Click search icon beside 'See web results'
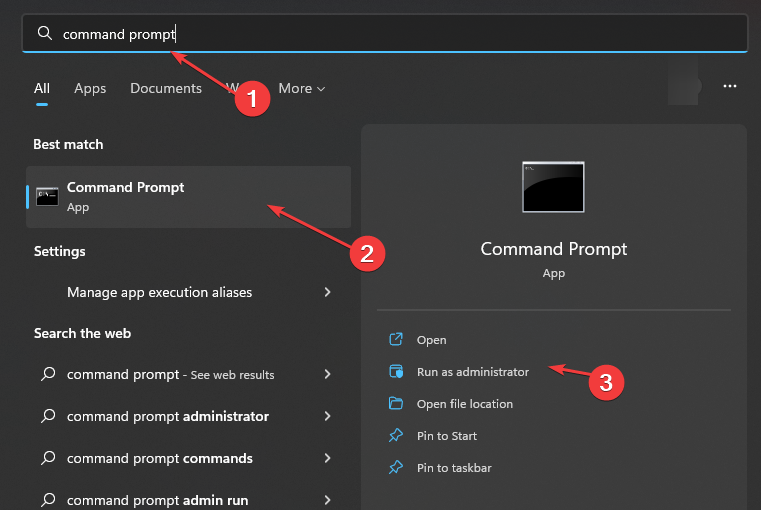 48,374
